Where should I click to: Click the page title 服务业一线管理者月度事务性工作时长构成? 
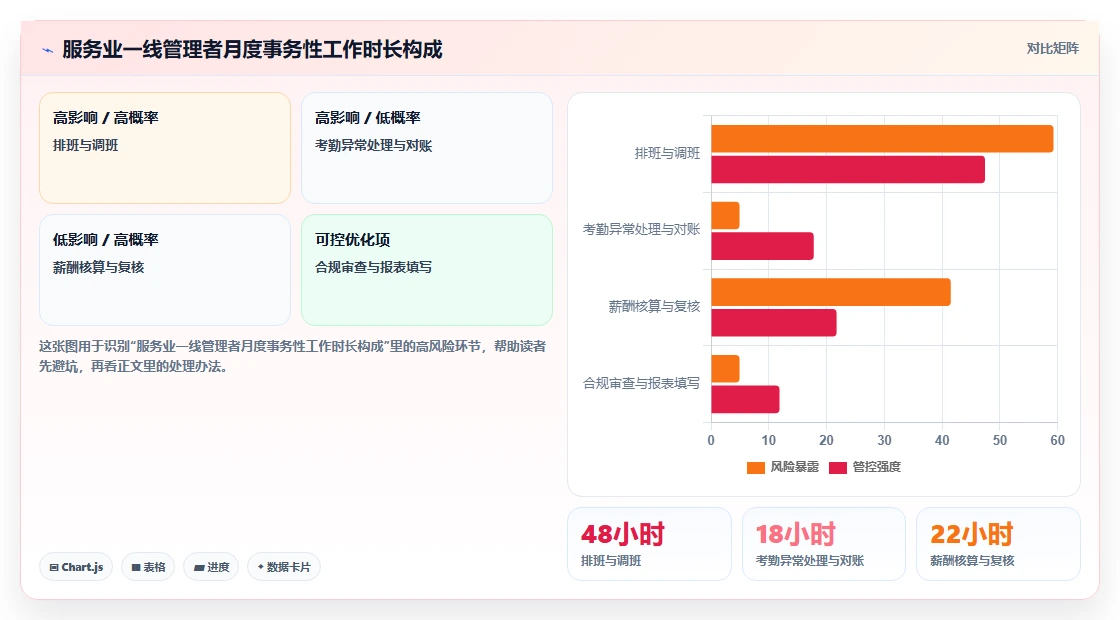pyautogui.click(x=252, y=50)
